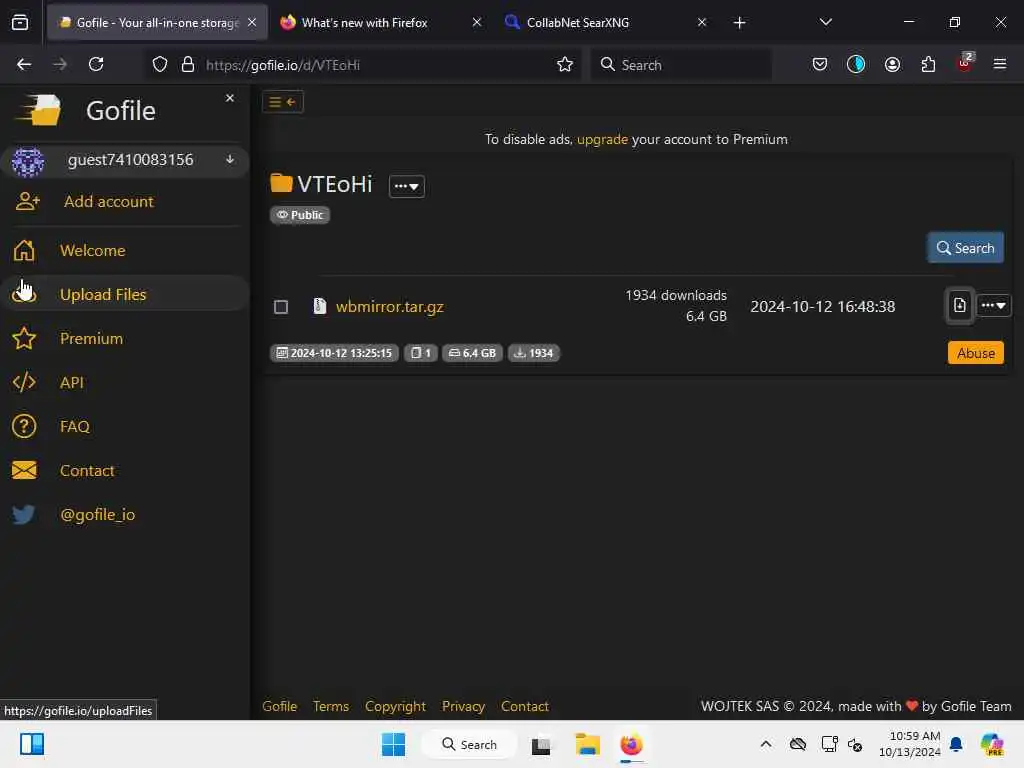Reload the current page
Viewport: 1024px width, 768px height.
click(x=96, y=65)
